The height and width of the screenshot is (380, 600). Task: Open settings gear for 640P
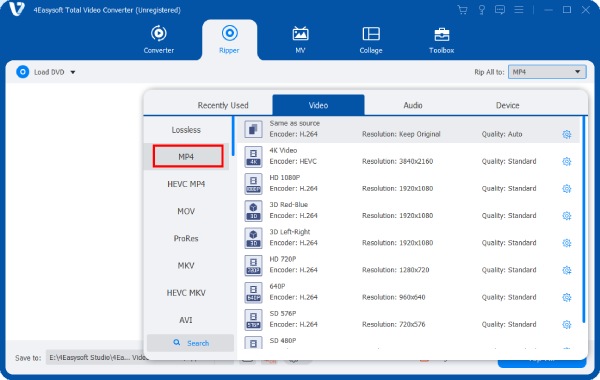tap(567, 297)
